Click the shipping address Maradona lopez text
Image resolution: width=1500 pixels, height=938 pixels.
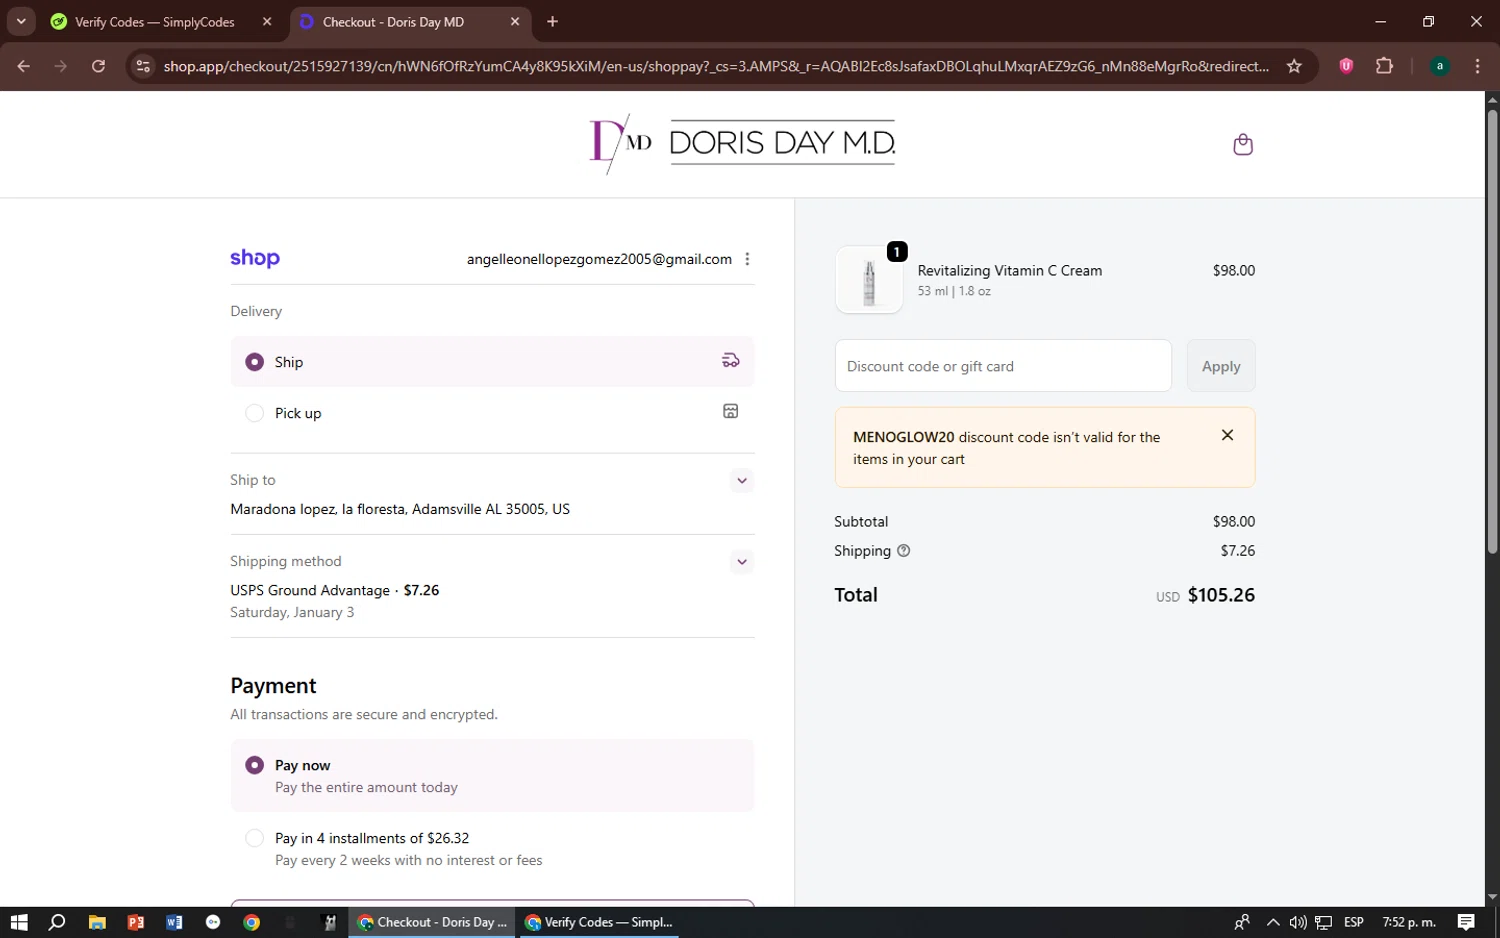400,509
